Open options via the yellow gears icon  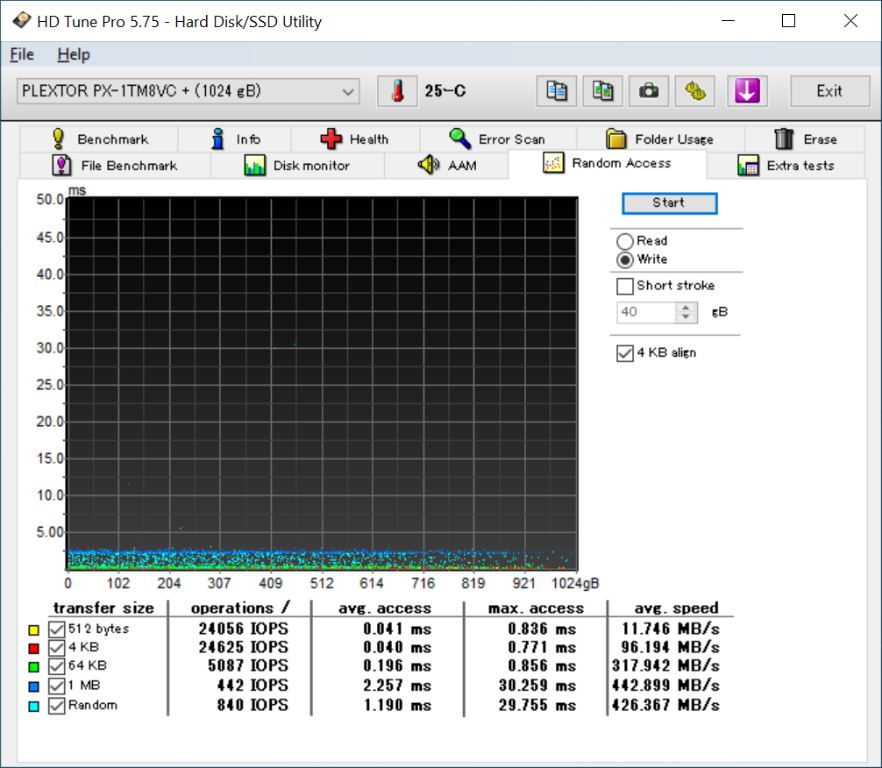[694, 91]
